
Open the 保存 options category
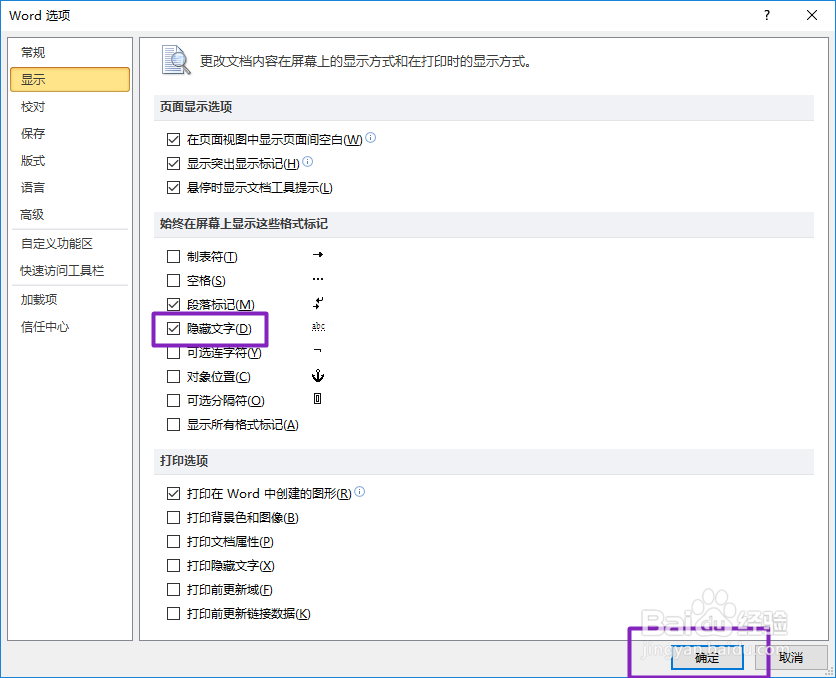tap(70, 133)
